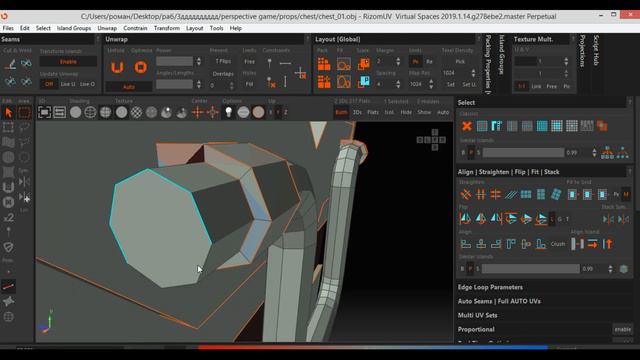Open the Tools menu
640x360 pixels.
pos(216,28)
